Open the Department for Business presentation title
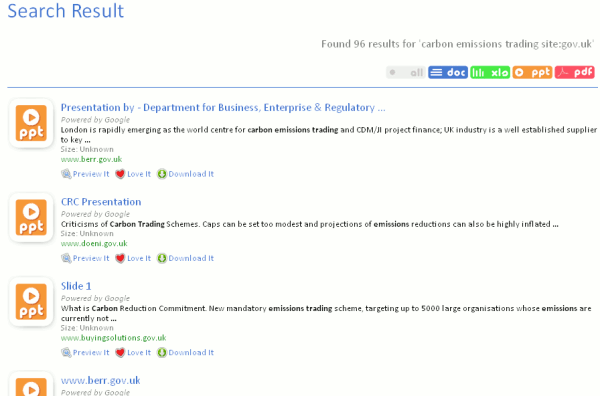 pyautogui.click(x=223, y=108)
